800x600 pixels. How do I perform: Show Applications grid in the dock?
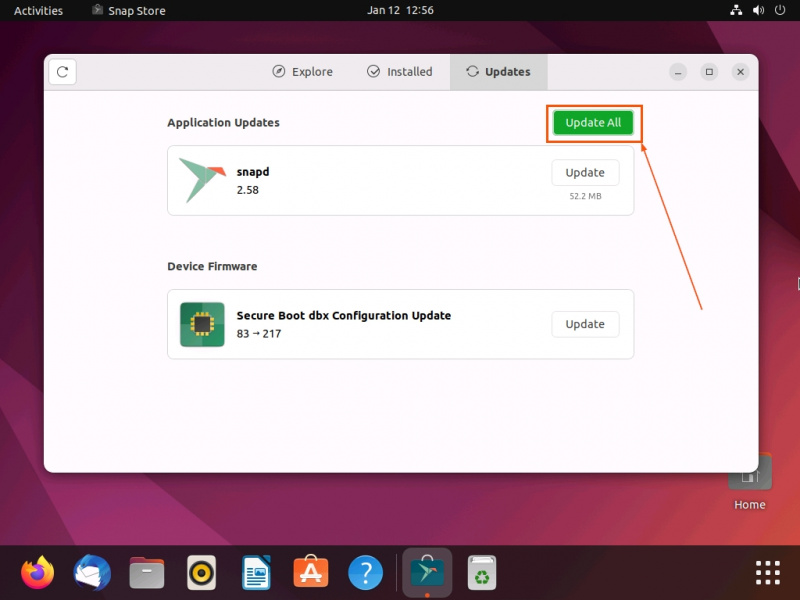[767, 572]
